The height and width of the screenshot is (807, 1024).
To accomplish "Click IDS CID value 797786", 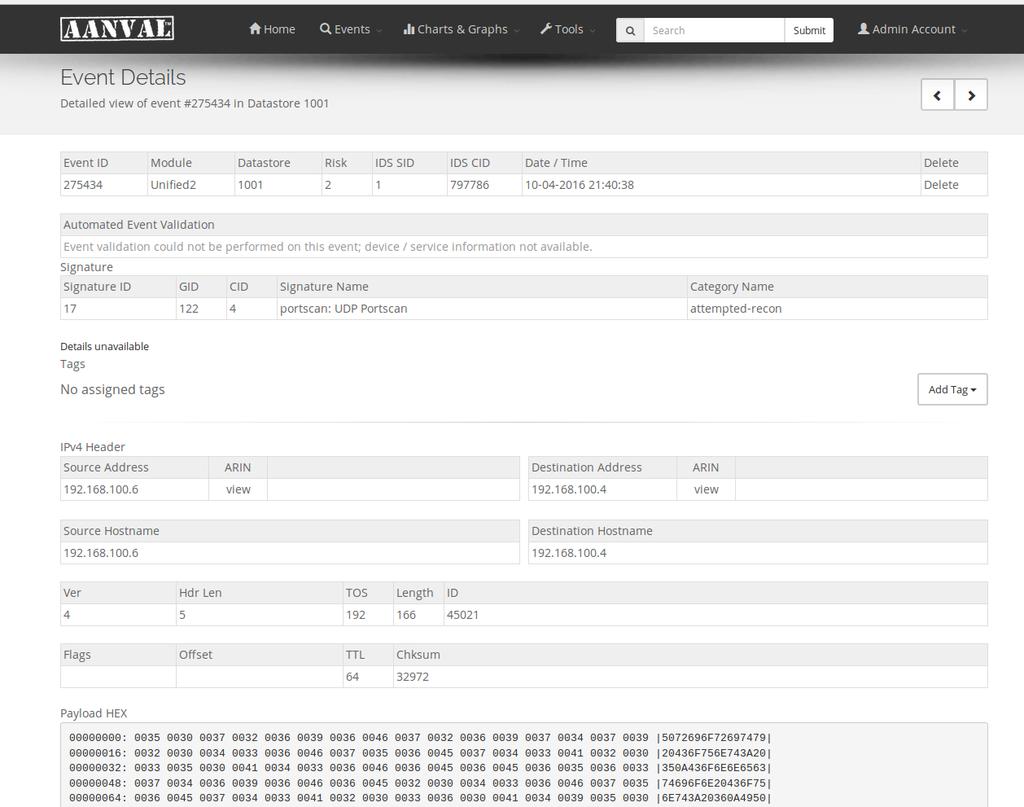I will point(470,185).
